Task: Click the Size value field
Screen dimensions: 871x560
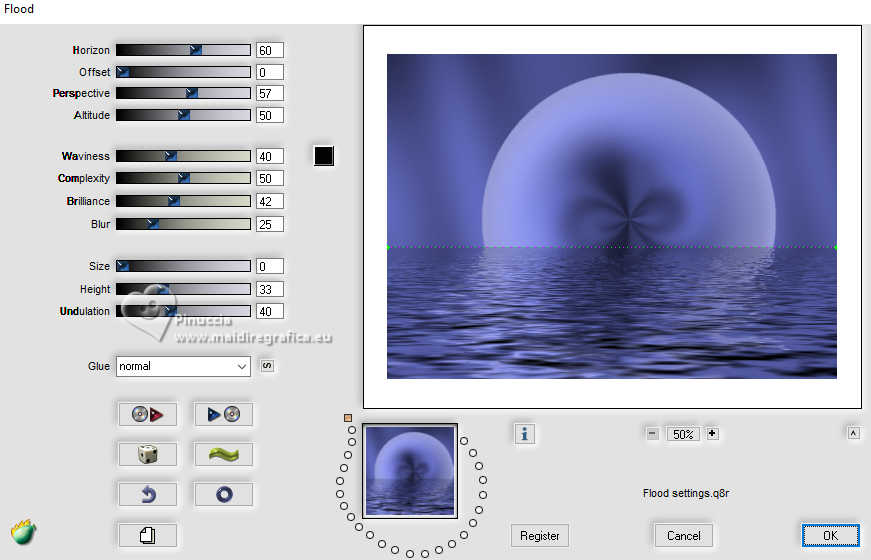Action: point(270,266)
